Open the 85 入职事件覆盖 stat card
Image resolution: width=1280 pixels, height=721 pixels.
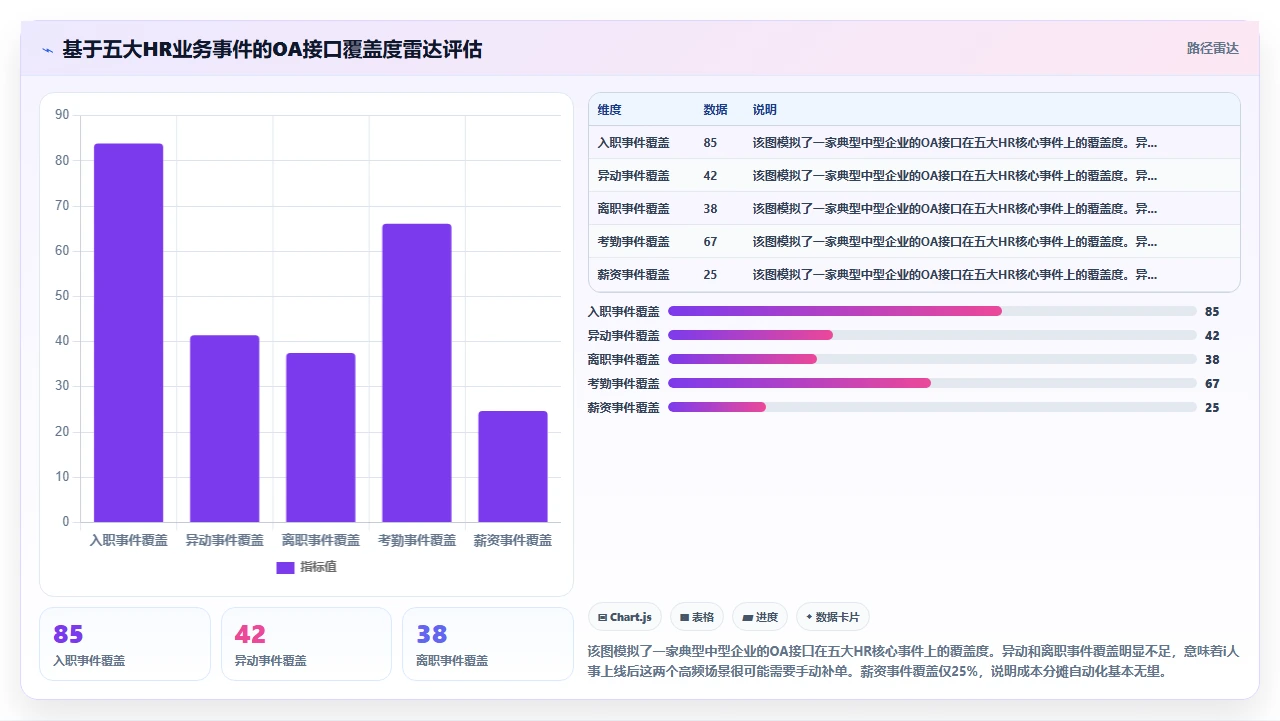(125, 644)
